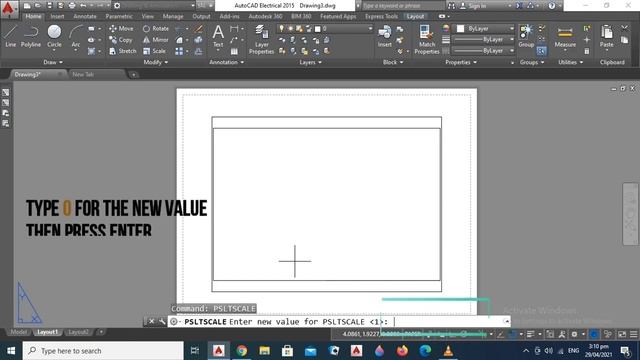Expand the Utilities panel
This screenshot has height=360, width=640.
point(571,62)
